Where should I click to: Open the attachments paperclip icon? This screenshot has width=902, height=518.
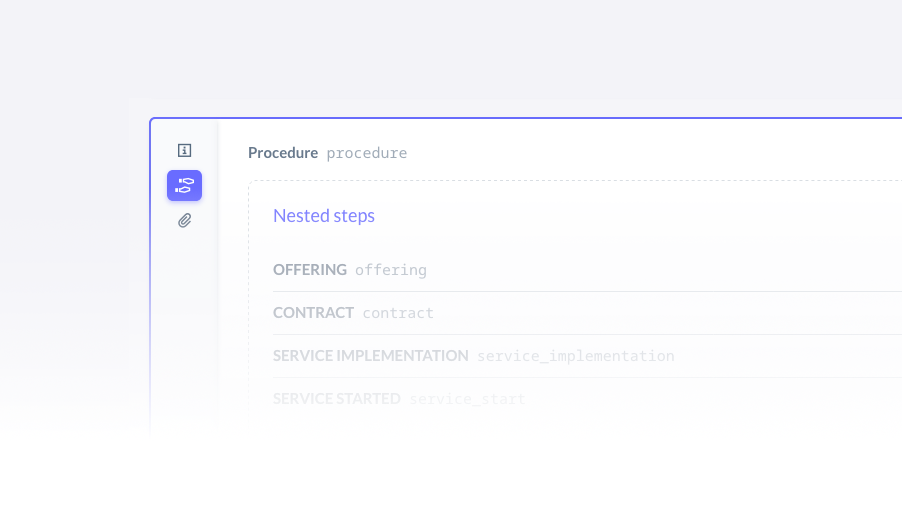click(x=184, y=220)
